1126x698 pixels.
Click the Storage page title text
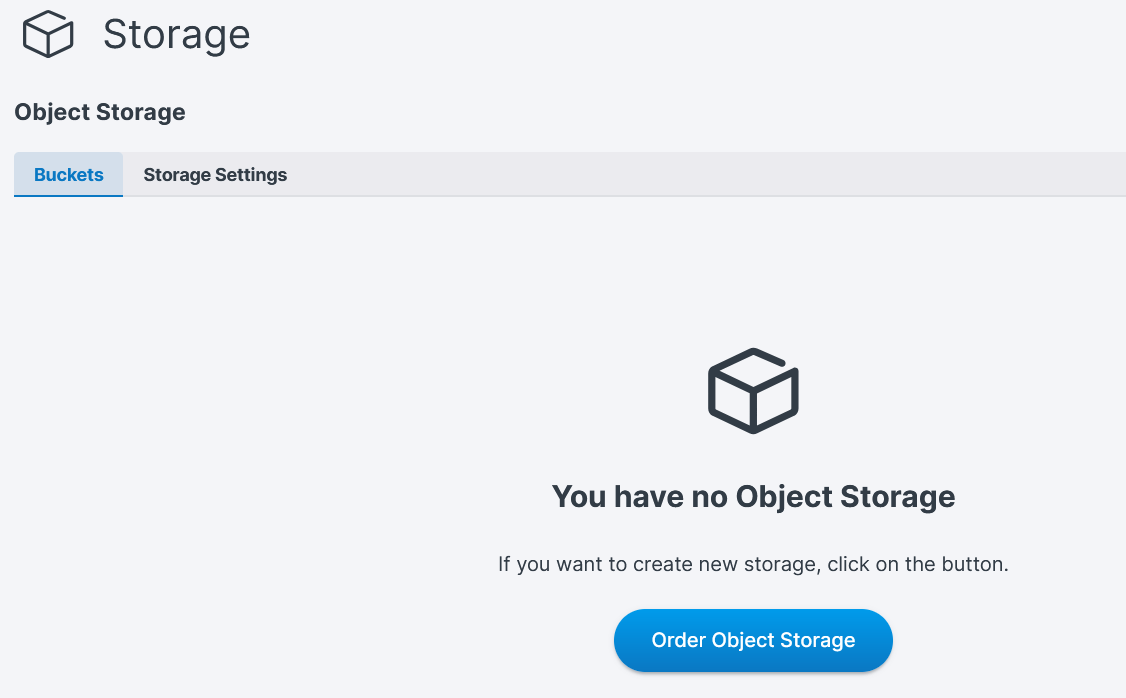click(176, 35)
